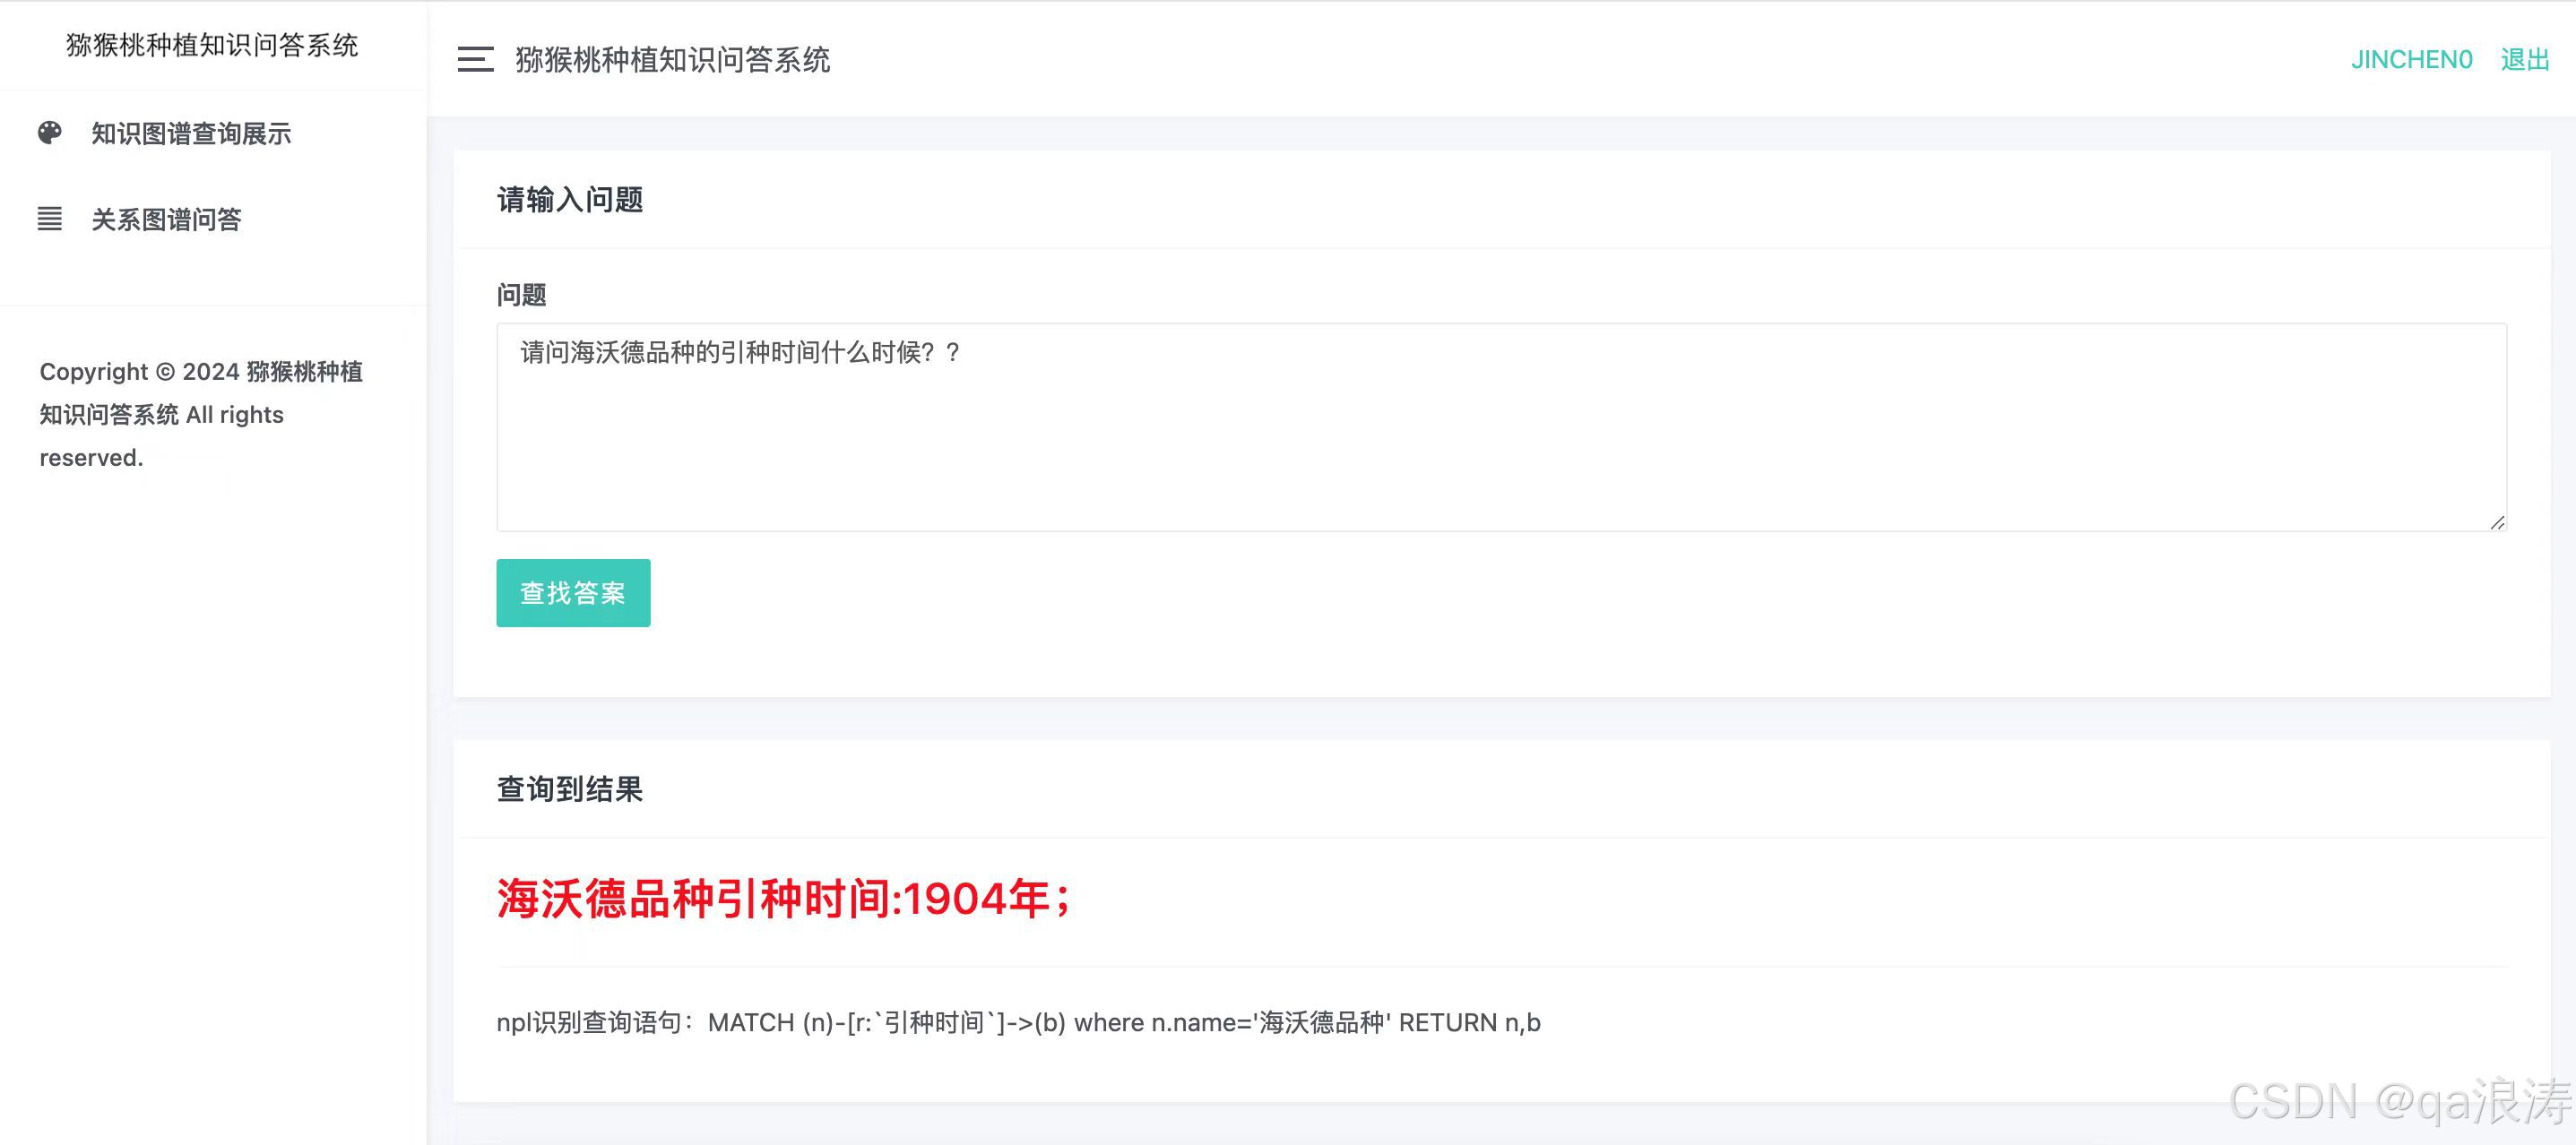Click the npl识别查询语句 MATCH query line
The width and height of the screenshot is (2576, 1145).
tap(1018, 1022)
